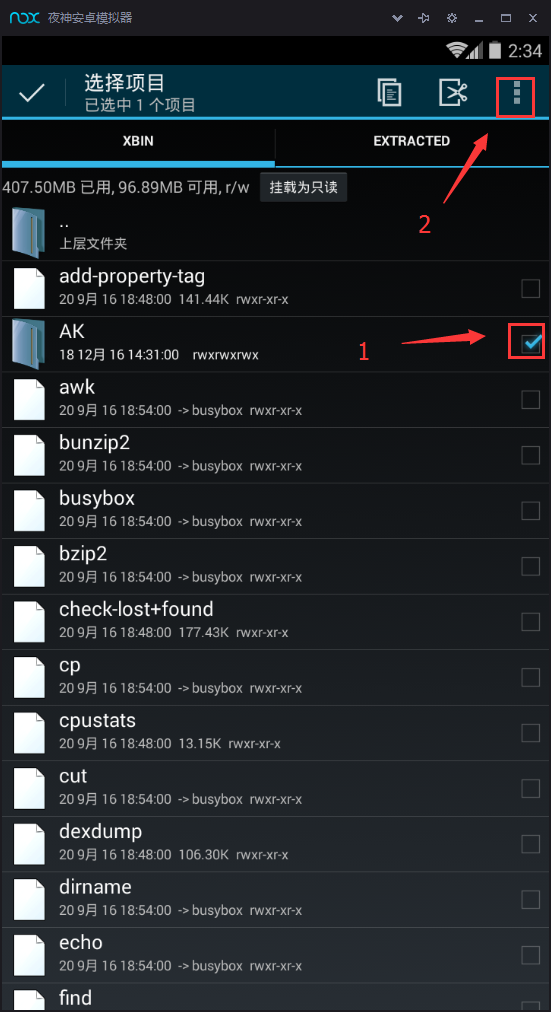The height and width of the screenshot is (1012, 551).
Task: Tap the dexdump file icon
Action: [29, 844]
